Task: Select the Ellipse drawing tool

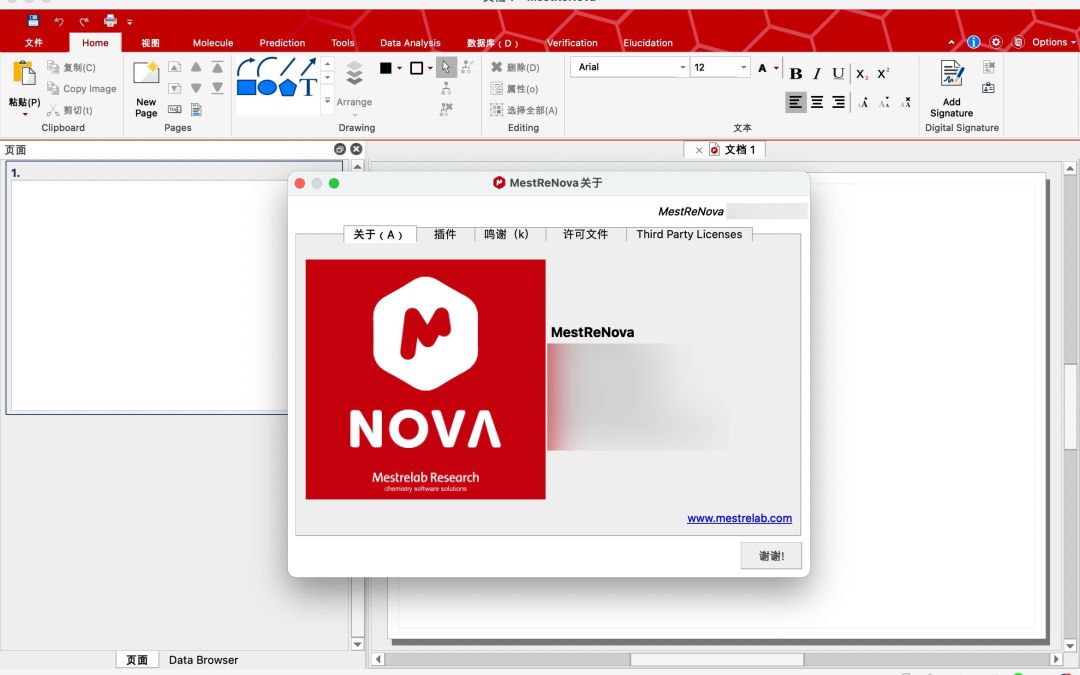Action: [x=267, y=87]
